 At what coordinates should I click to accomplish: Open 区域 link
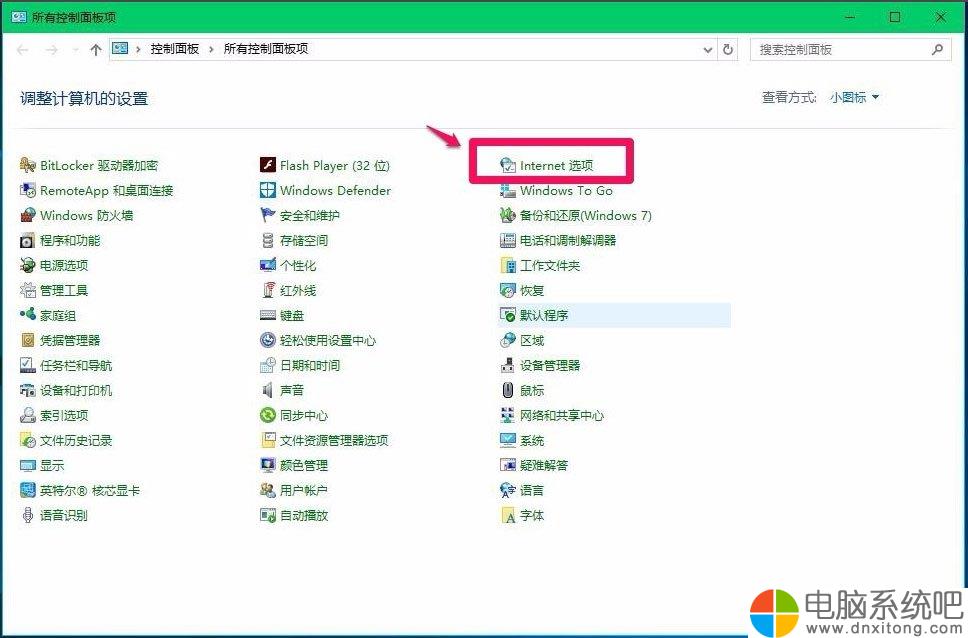coord(532,340)
